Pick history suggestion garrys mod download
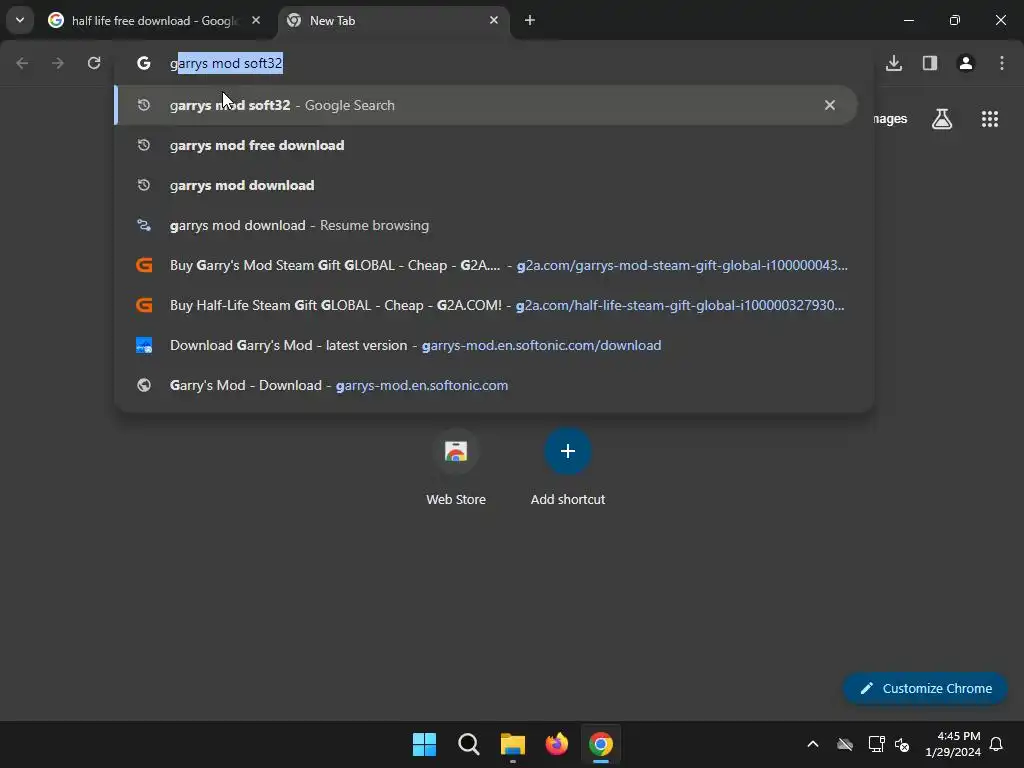Screen dimensions: 1024x768 tap(486, 185)
